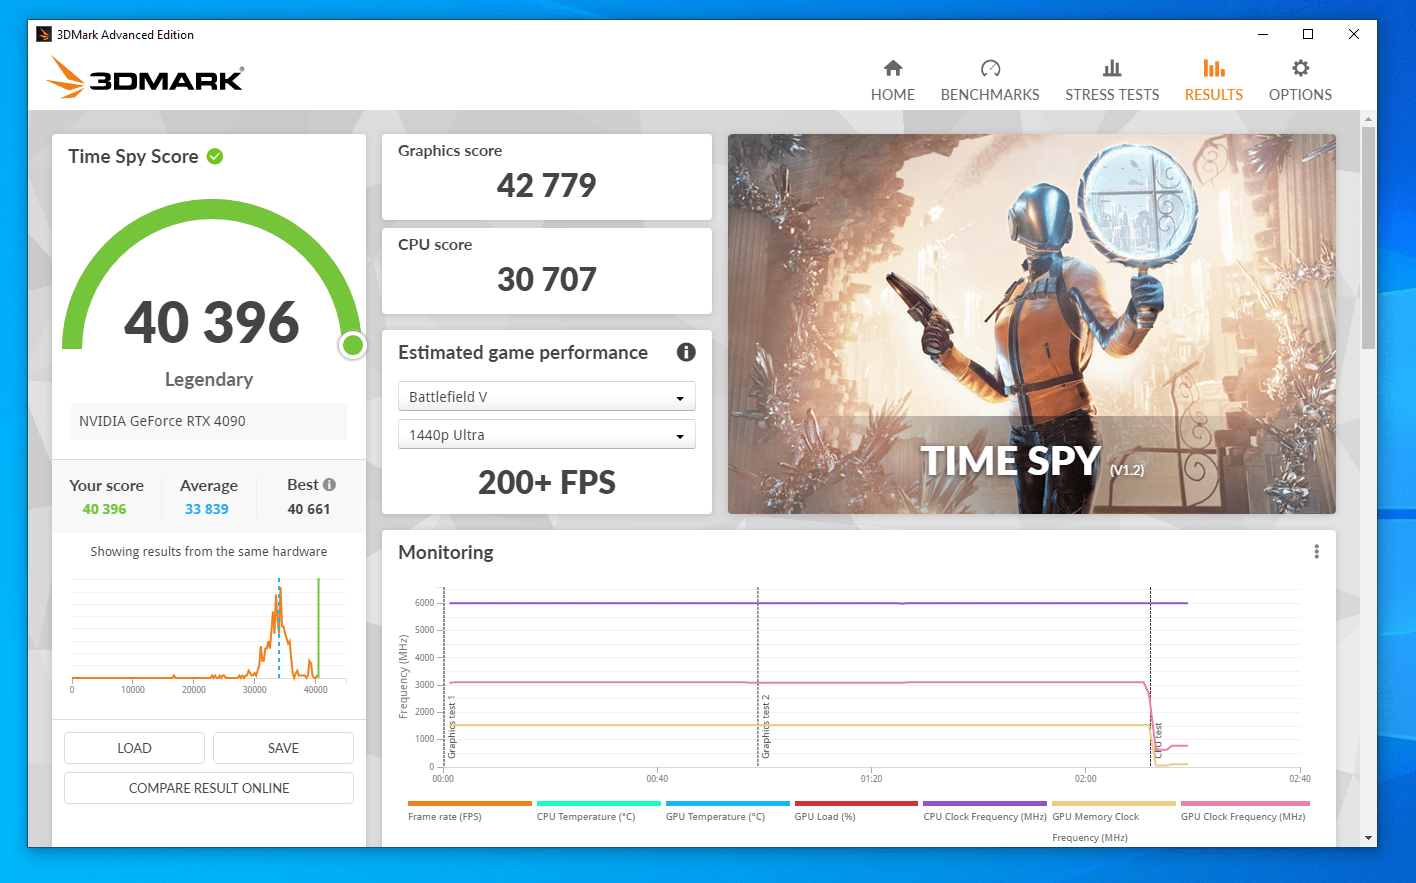Screen dimensions: 1416x883
Task: Click the scrollbar up arrow
Action: [x=1368, y=119]
